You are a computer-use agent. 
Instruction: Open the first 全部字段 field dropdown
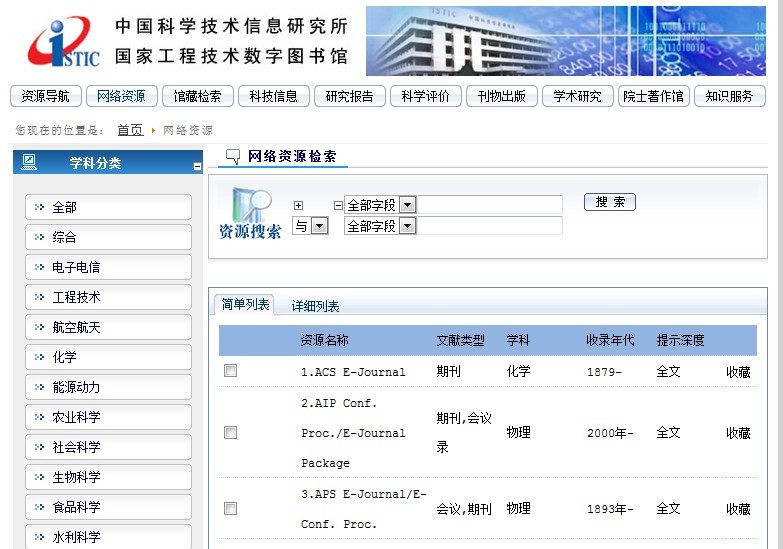tap(408, 205)
